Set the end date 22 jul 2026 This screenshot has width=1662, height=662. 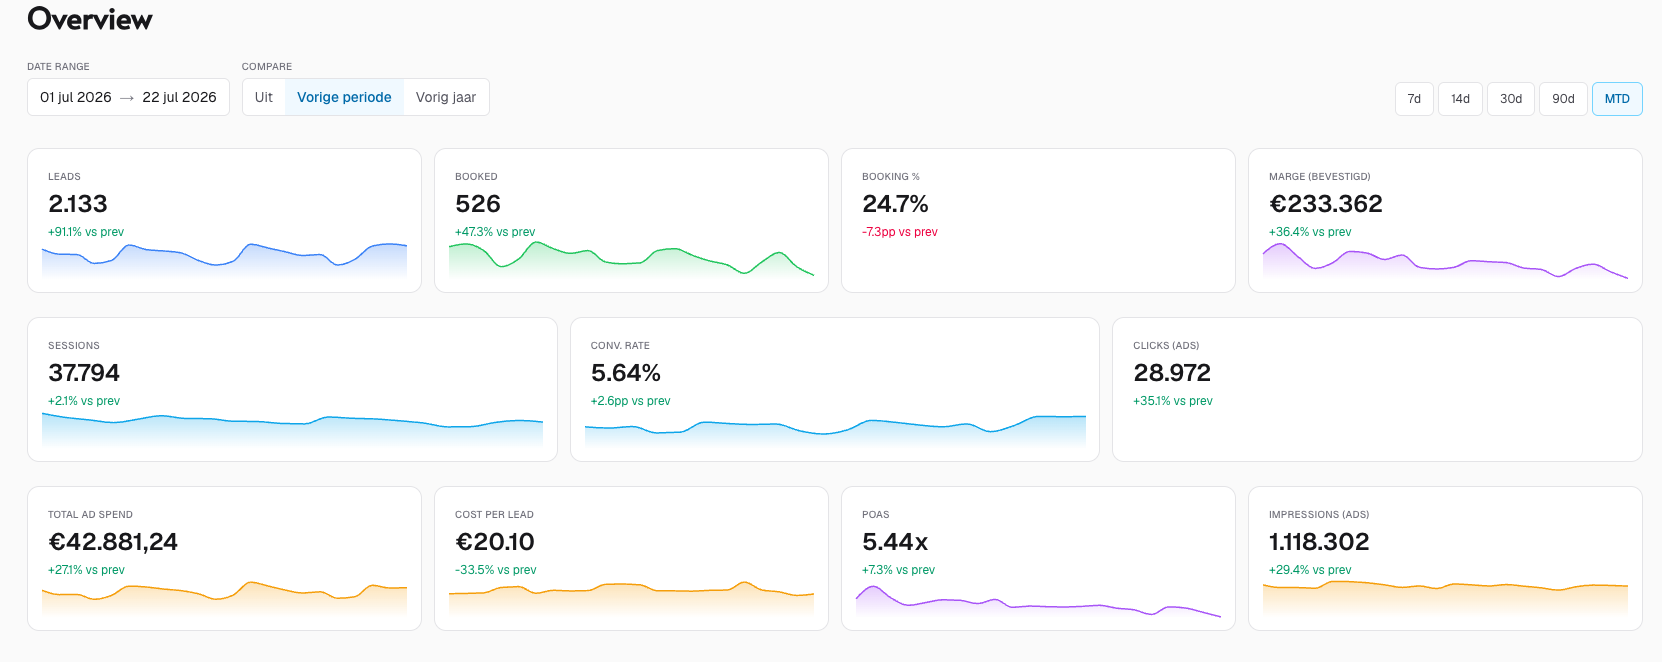179,97
